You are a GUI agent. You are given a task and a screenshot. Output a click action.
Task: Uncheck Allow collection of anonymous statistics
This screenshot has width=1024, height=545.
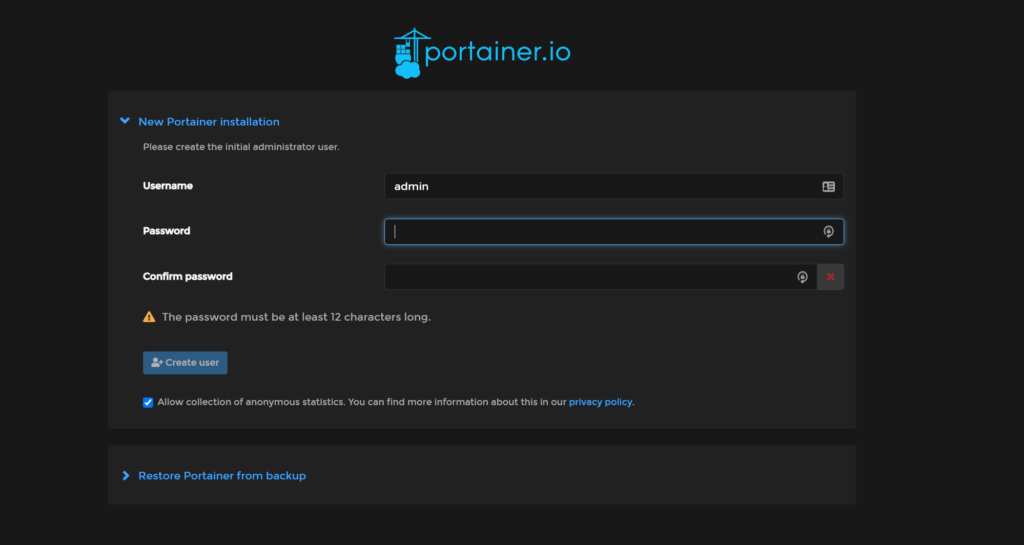(x=148, y=402)
